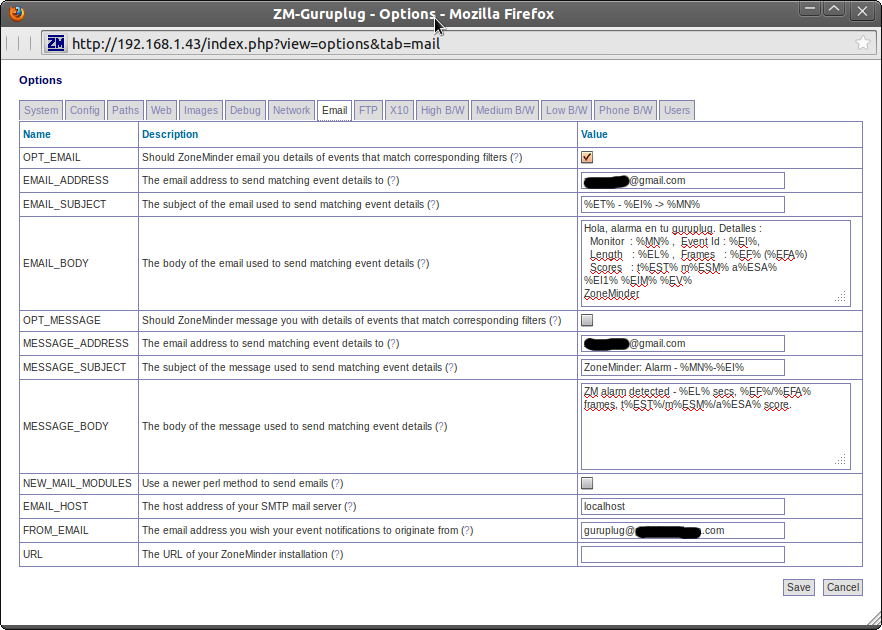Open help link for EMAIL_HOST
882x630 pixels.
coord(350,506)
